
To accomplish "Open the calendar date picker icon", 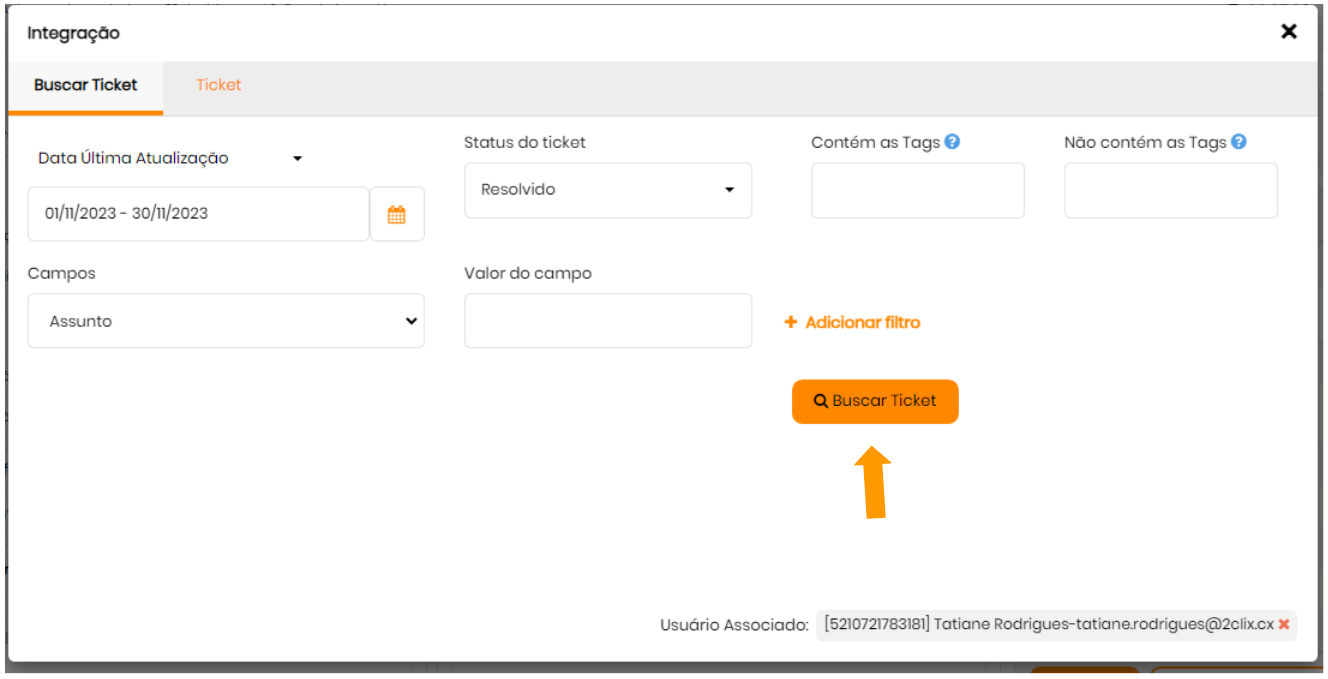I will [396, 214].
